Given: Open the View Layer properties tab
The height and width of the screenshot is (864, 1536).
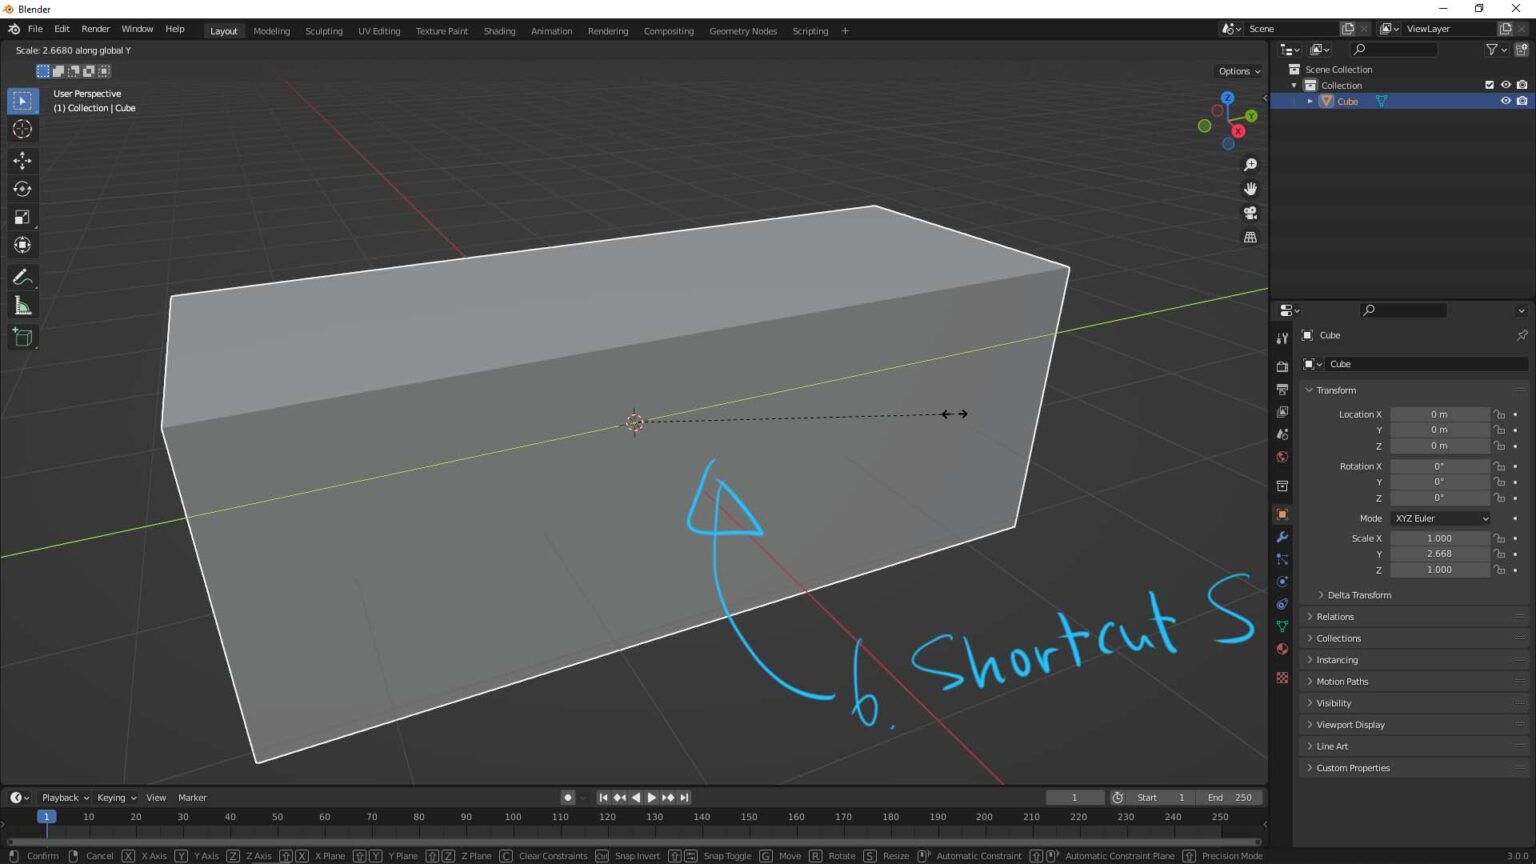Looking at the screenshot, I should (1282, 412).
